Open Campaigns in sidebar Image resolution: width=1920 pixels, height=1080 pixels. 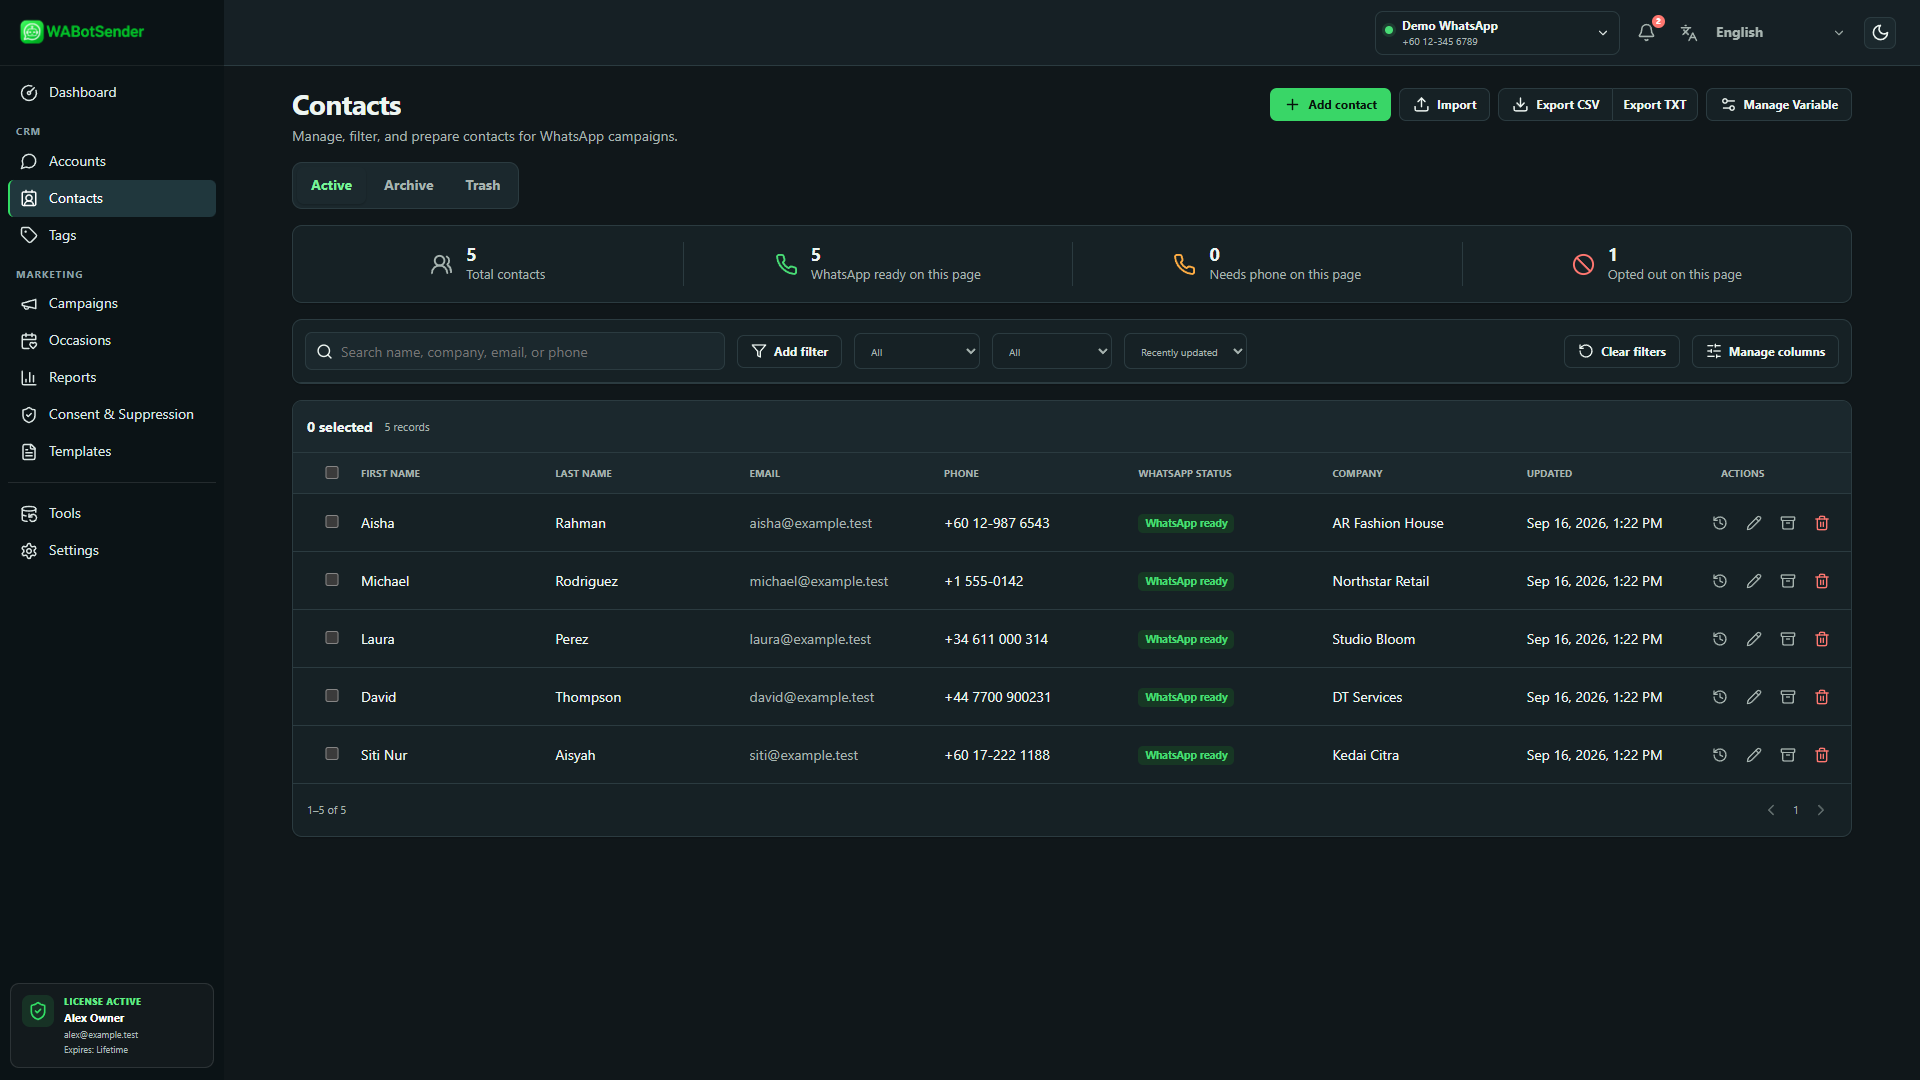(112, 303)
